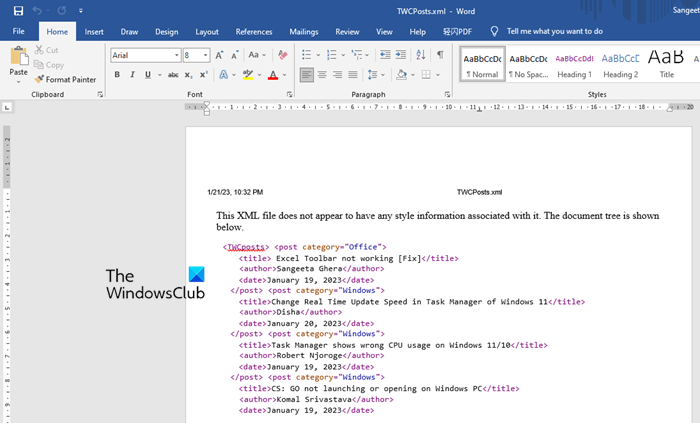Toggle Show/Hide paragraph marks
700x424 pixels.
[440, 55]
